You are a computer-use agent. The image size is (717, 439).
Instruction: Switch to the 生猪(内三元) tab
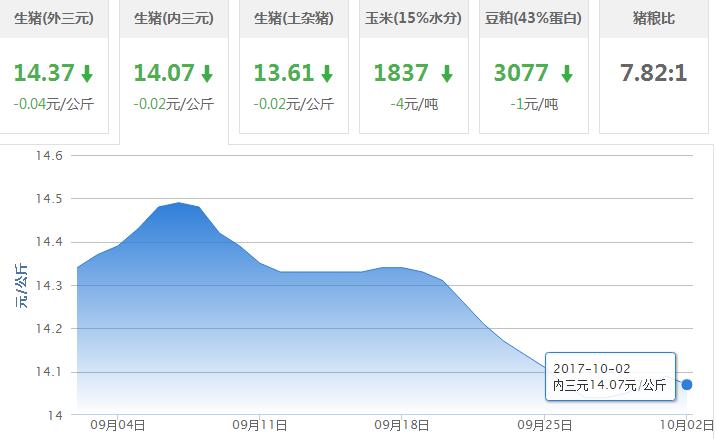tap(174, 18)
